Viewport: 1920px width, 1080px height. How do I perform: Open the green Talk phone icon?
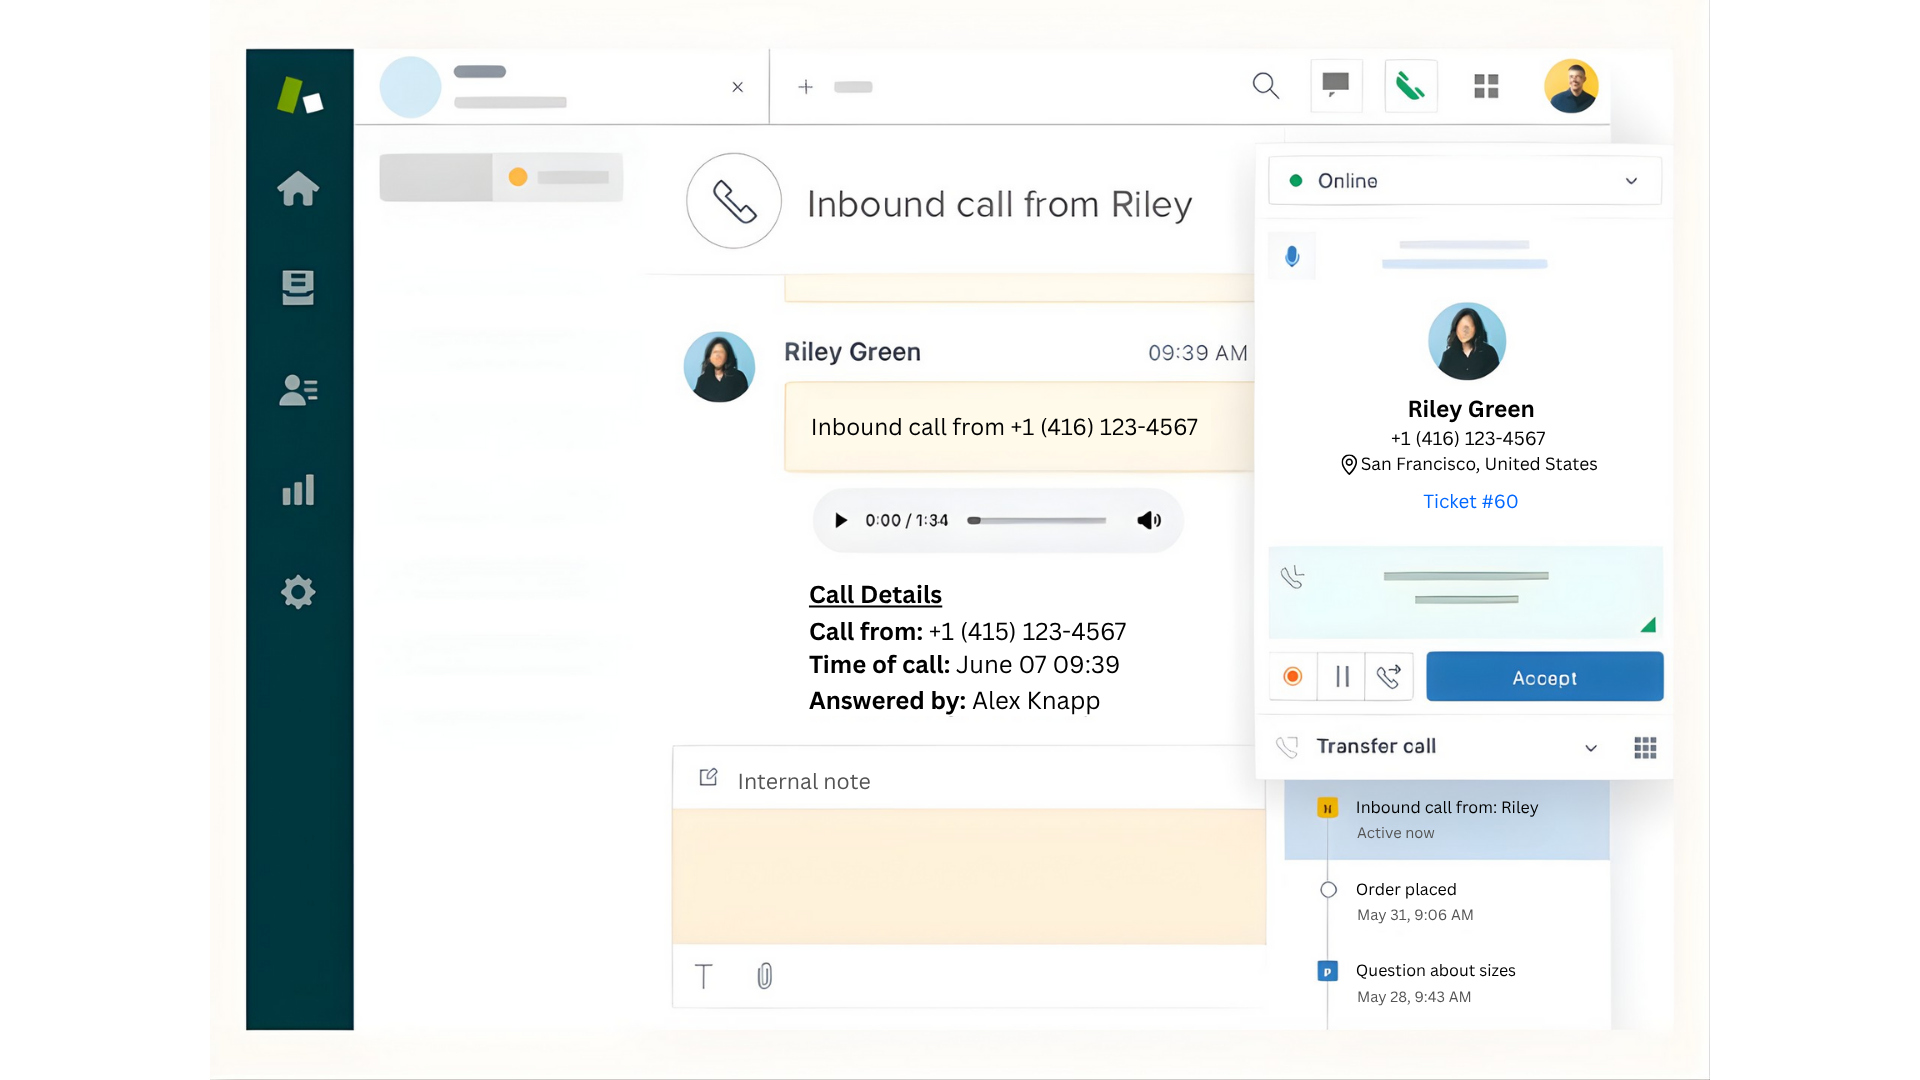coord(1410,86)
